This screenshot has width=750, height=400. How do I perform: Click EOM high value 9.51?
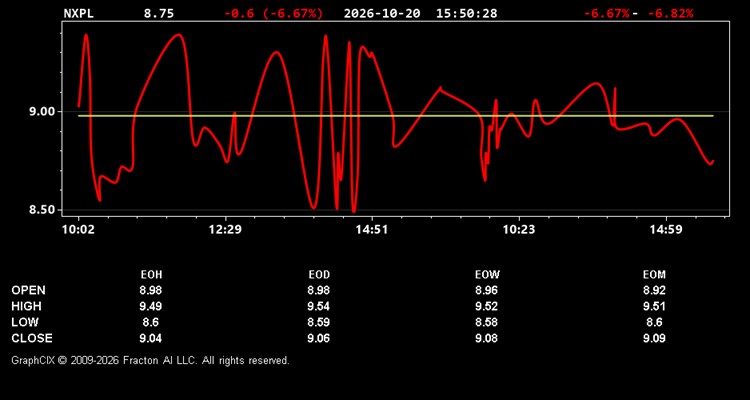pos(654,306)
